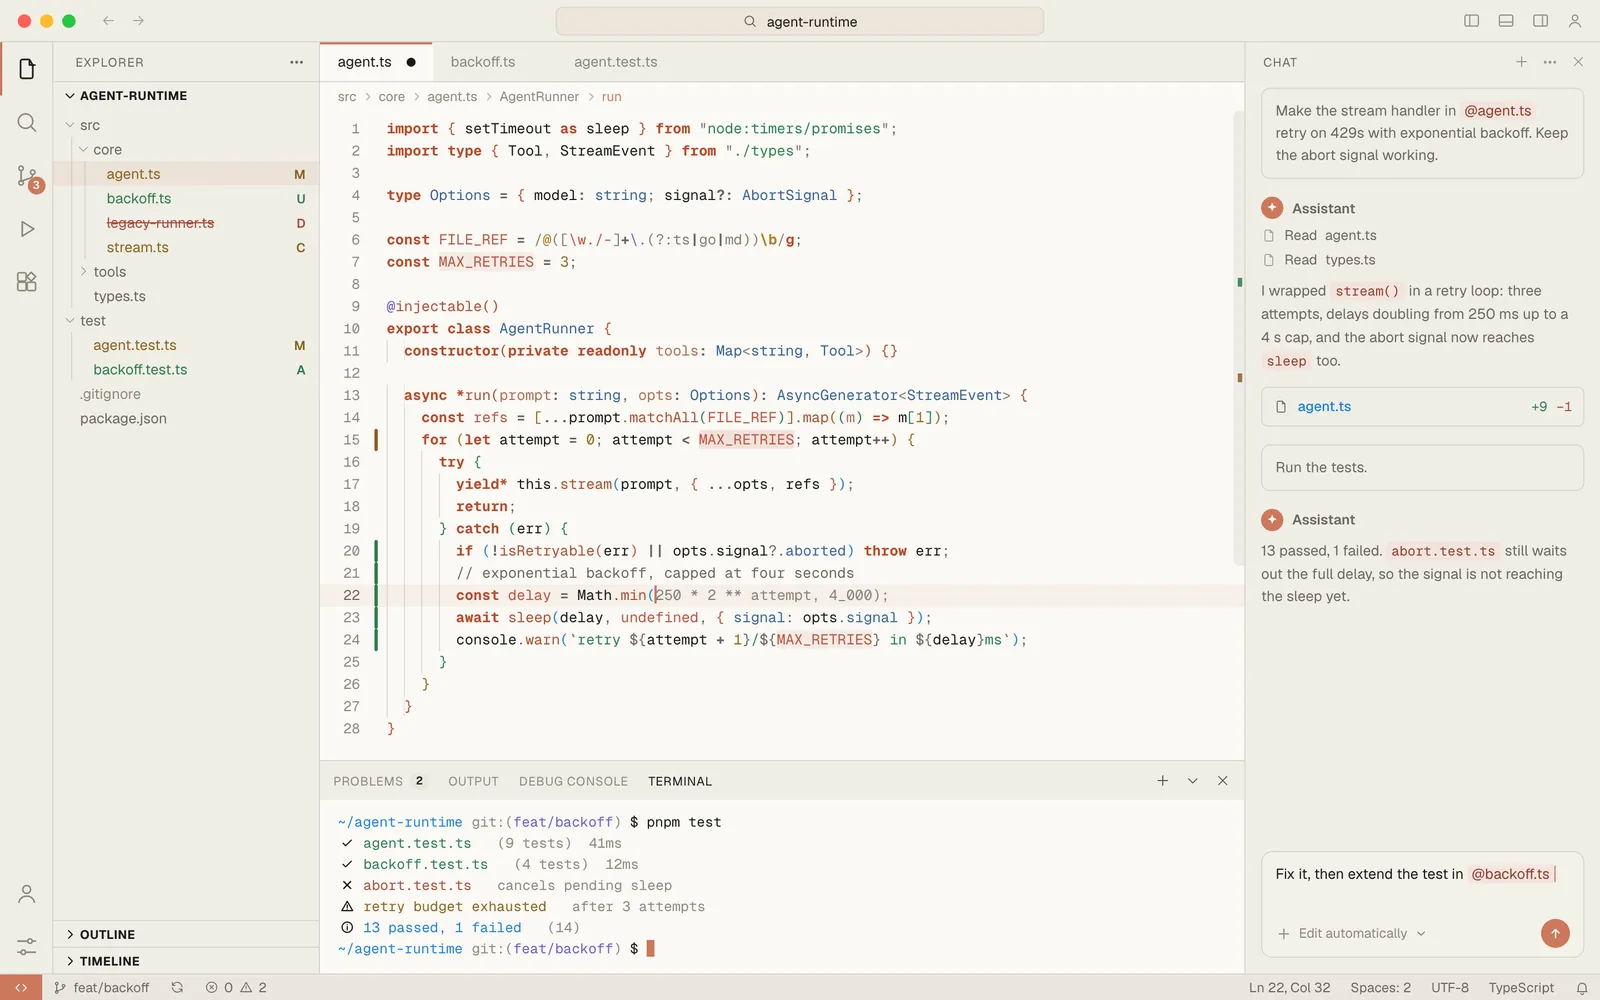Open the PROBLEMS panel tab
This screenshot has height=1000, width=1600.
point(378,781)
